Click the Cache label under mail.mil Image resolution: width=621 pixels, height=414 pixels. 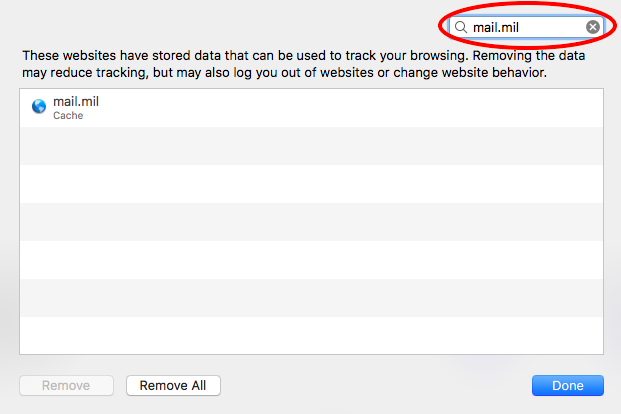68,116
